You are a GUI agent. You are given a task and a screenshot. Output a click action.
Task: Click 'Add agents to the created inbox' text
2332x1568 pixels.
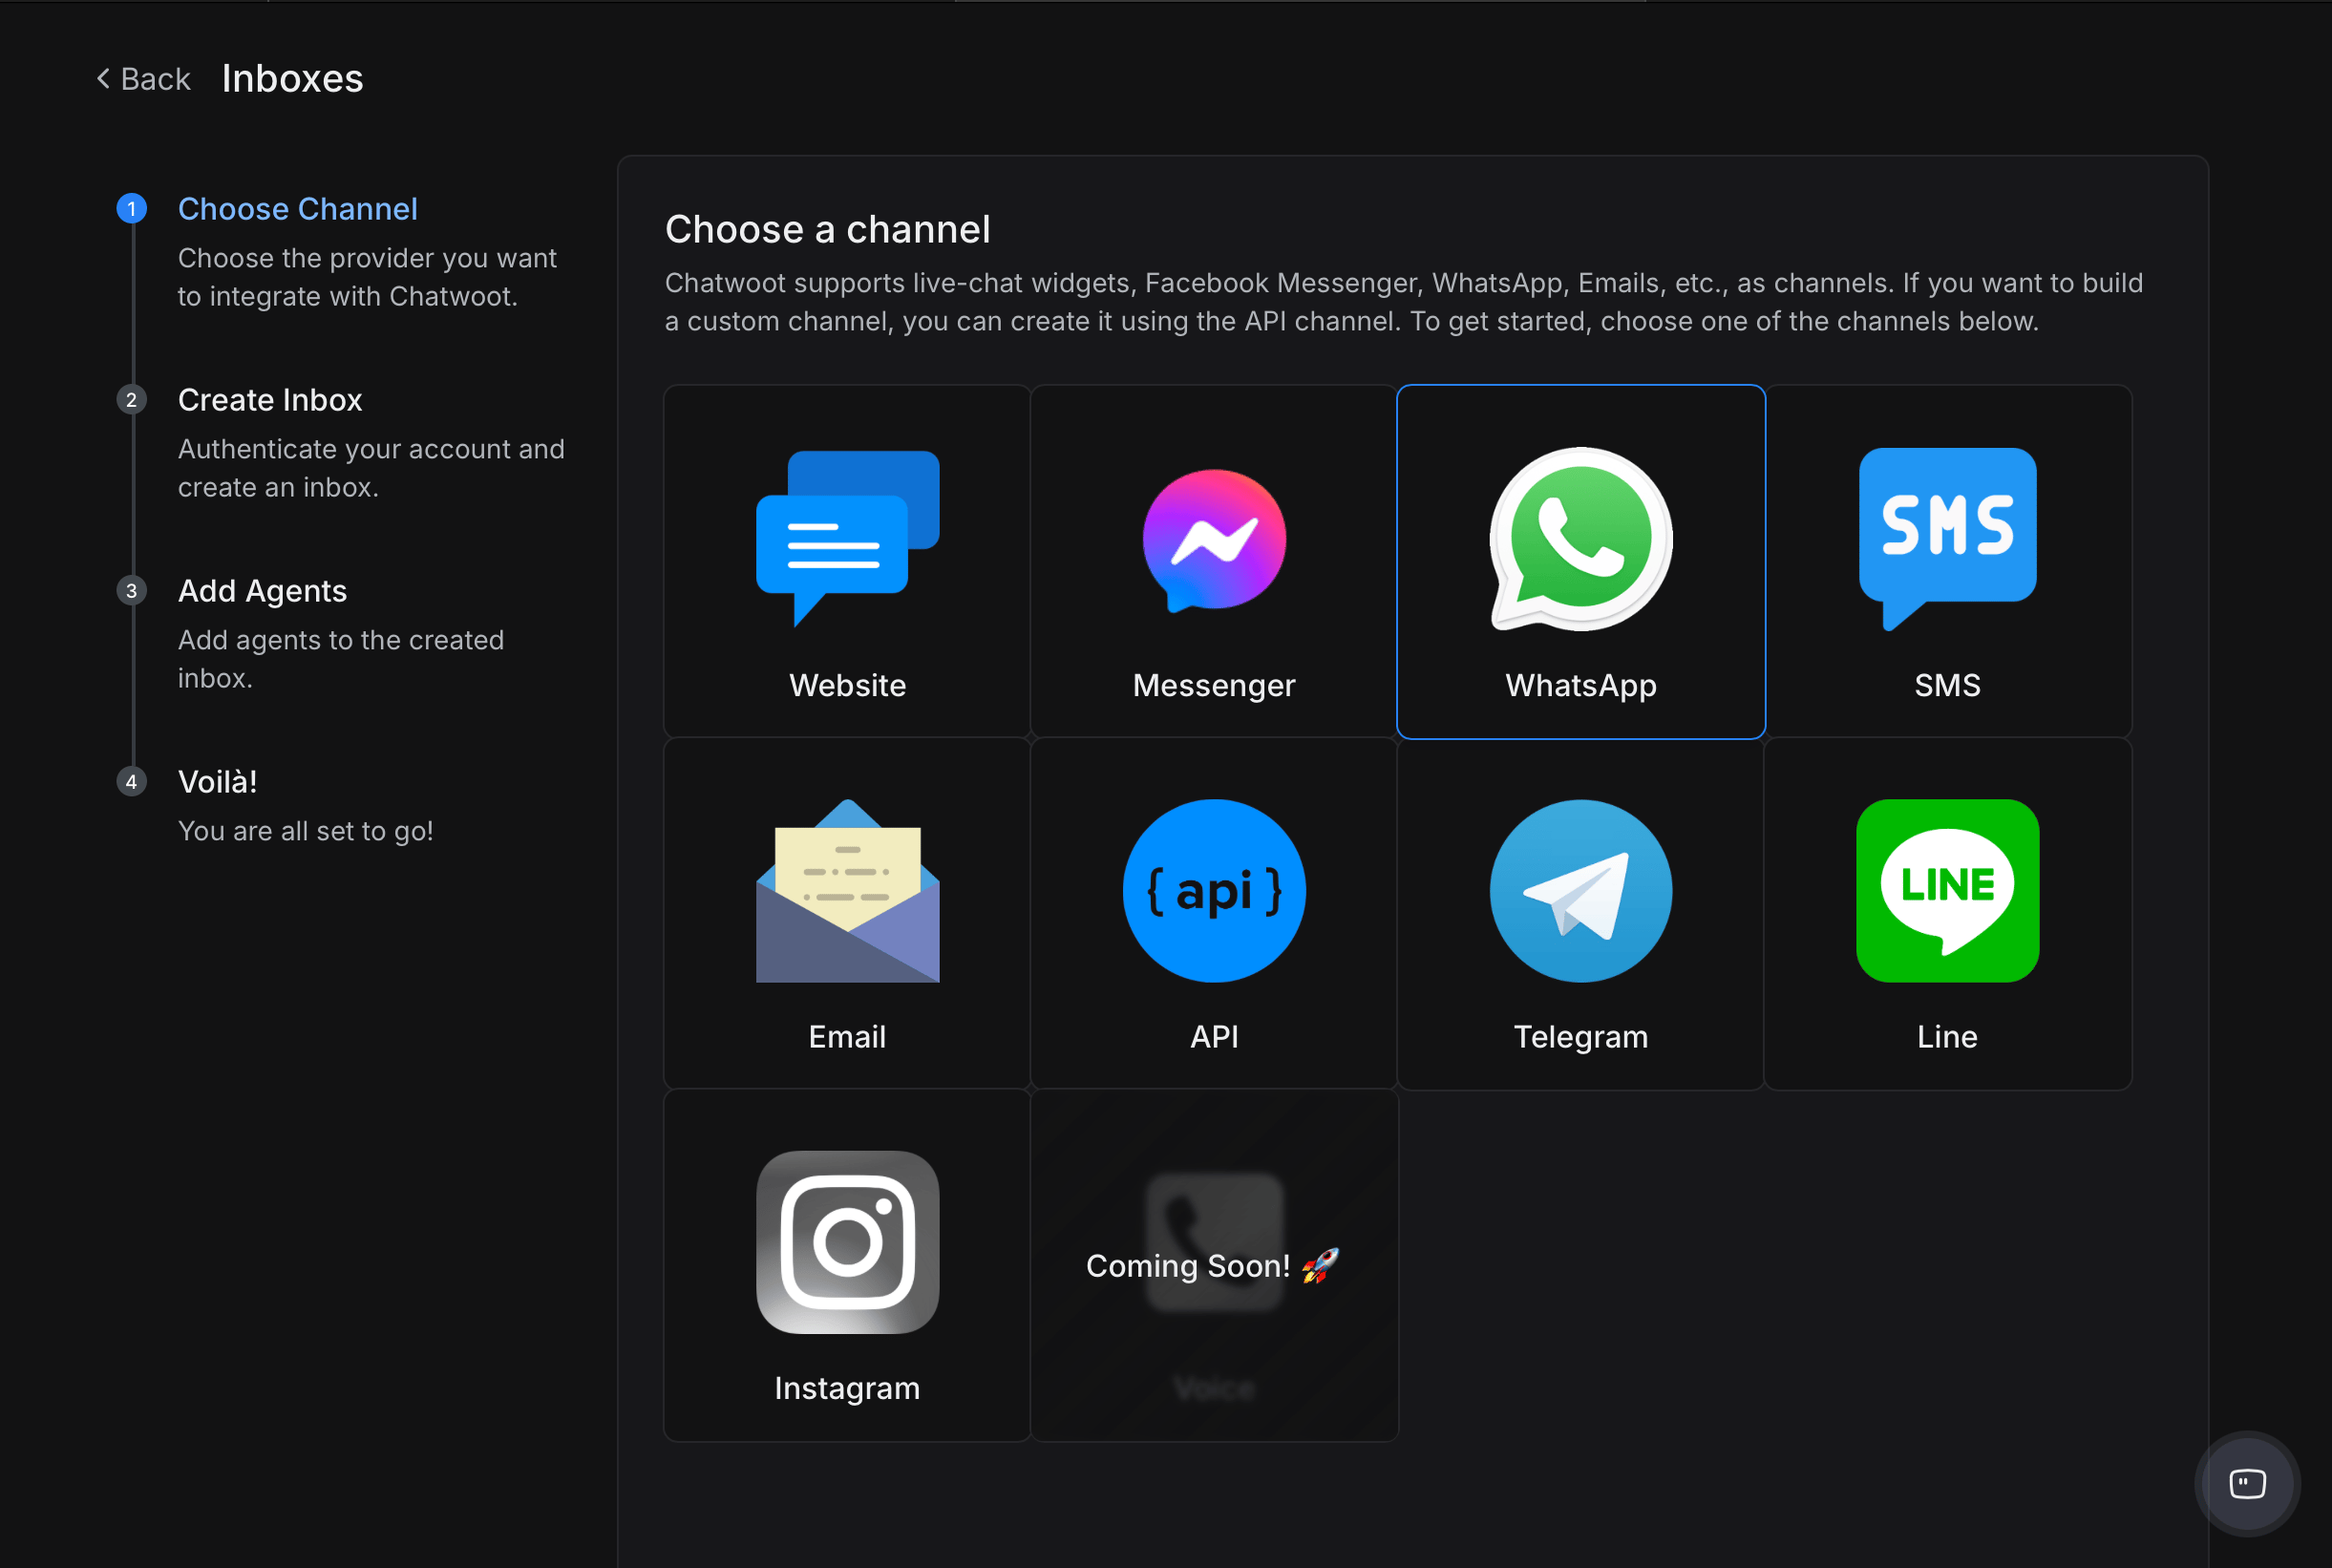point(341,658)
